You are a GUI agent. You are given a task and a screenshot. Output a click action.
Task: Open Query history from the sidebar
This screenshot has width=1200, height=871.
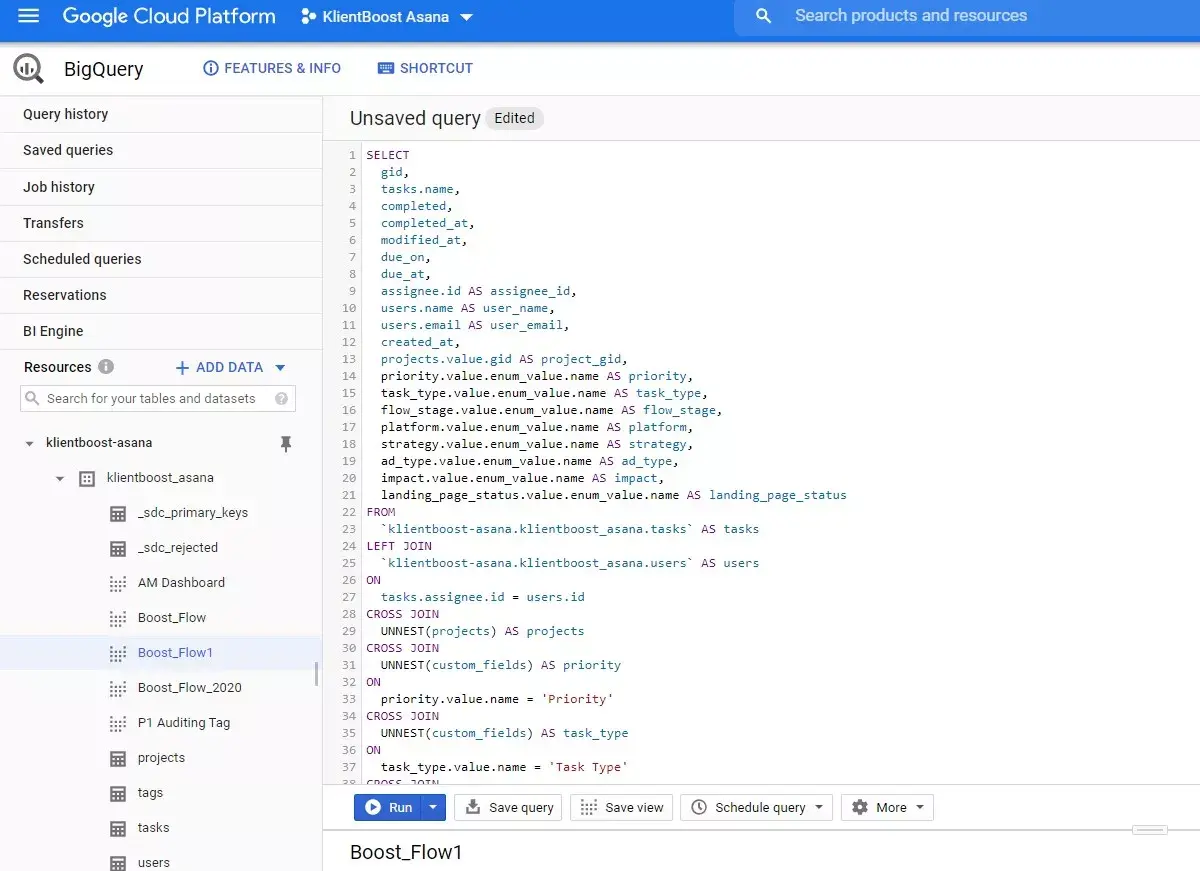pyautogui.click(x=65, y=114)
